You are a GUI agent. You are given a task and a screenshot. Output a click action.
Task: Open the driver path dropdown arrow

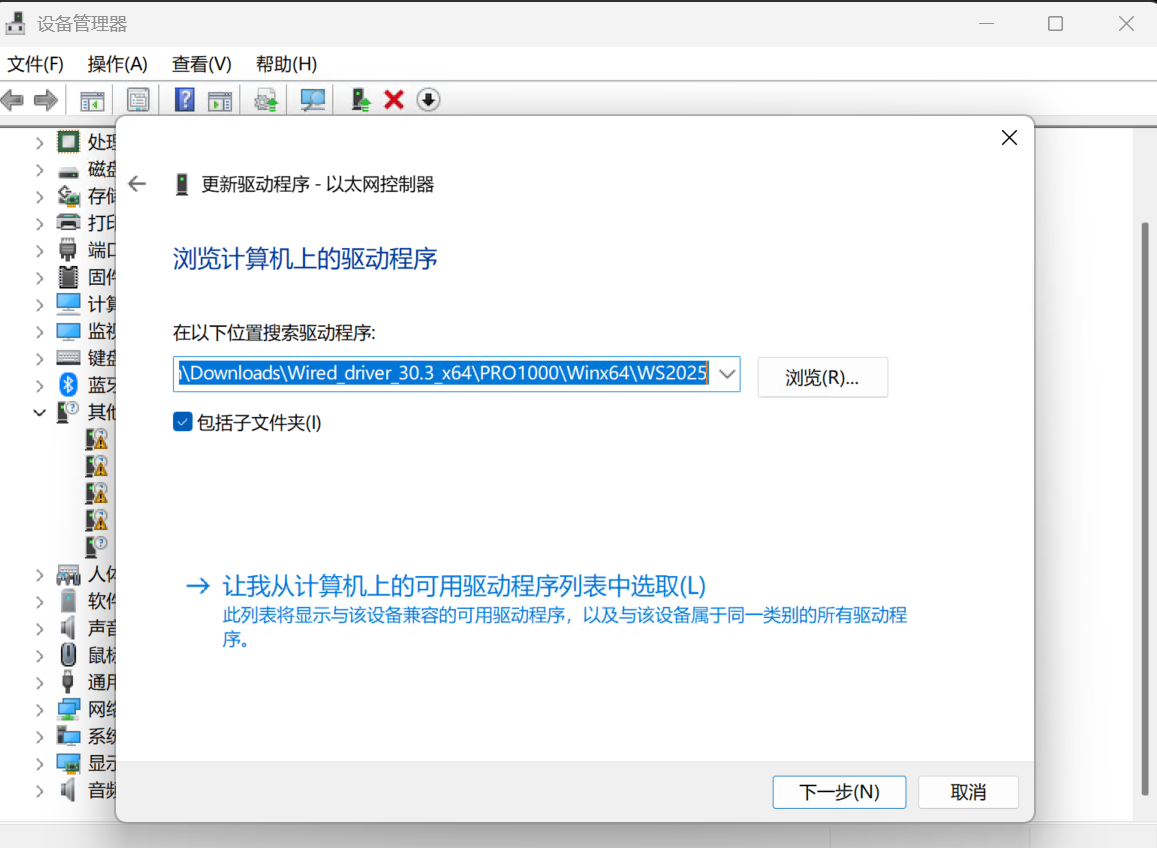[727, 373]
